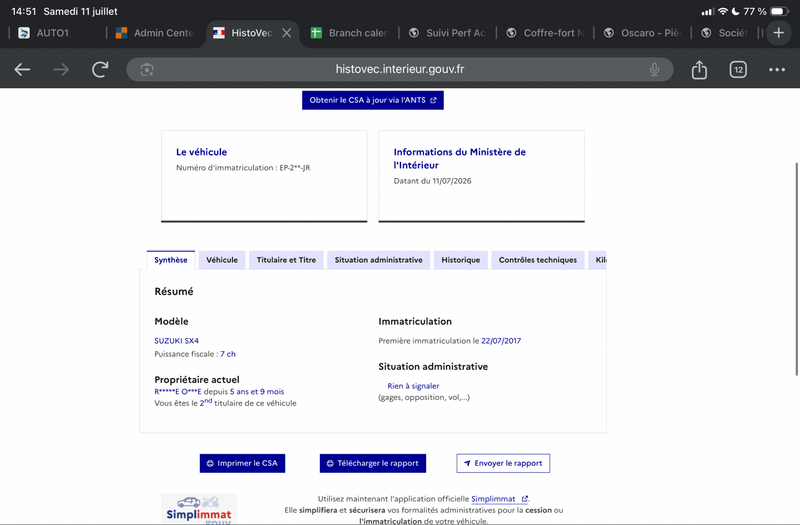Reload the page with the refresh icon
This screenshot has height=525, width=800.
click(x=100, y=69)
